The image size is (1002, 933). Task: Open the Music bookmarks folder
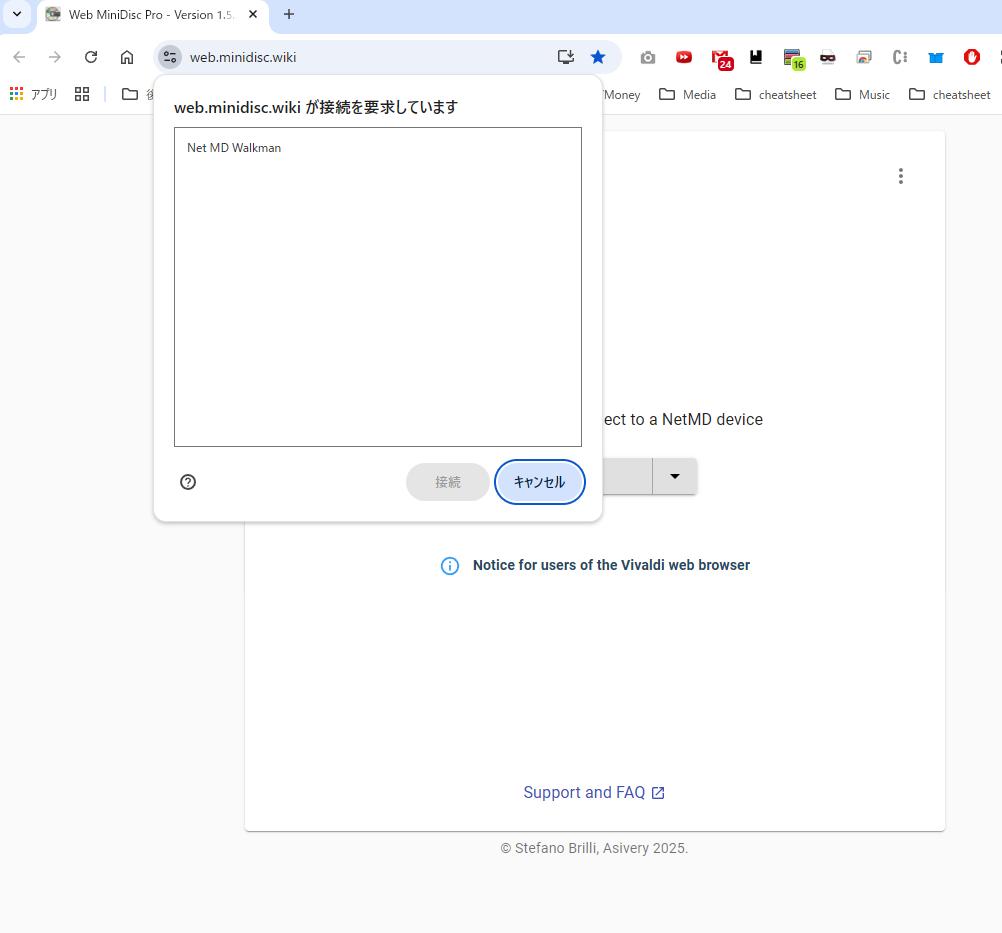click(x=863, y=95)
